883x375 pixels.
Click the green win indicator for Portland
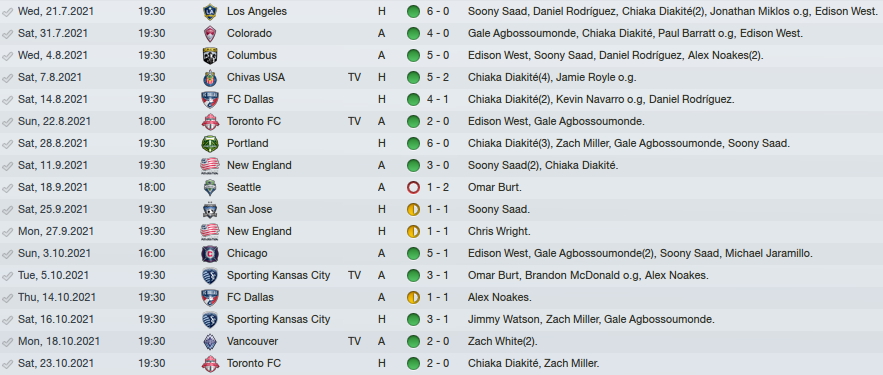click(413, 143)
